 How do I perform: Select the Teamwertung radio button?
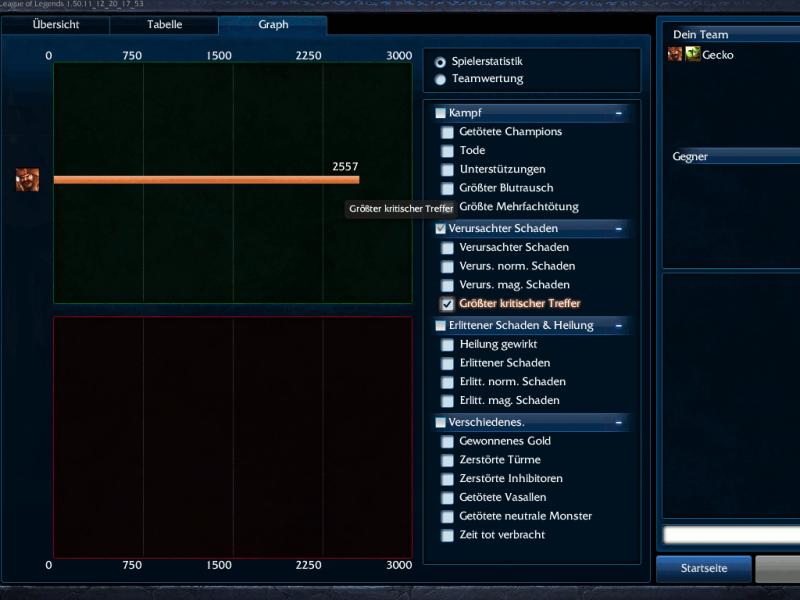coord(441,79)
